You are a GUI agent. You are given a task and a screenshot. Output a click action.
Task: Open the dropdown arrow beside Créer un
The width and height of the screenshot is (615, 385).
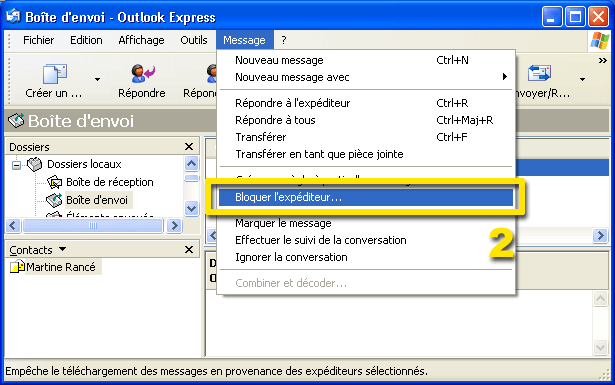tap(97, 80)
